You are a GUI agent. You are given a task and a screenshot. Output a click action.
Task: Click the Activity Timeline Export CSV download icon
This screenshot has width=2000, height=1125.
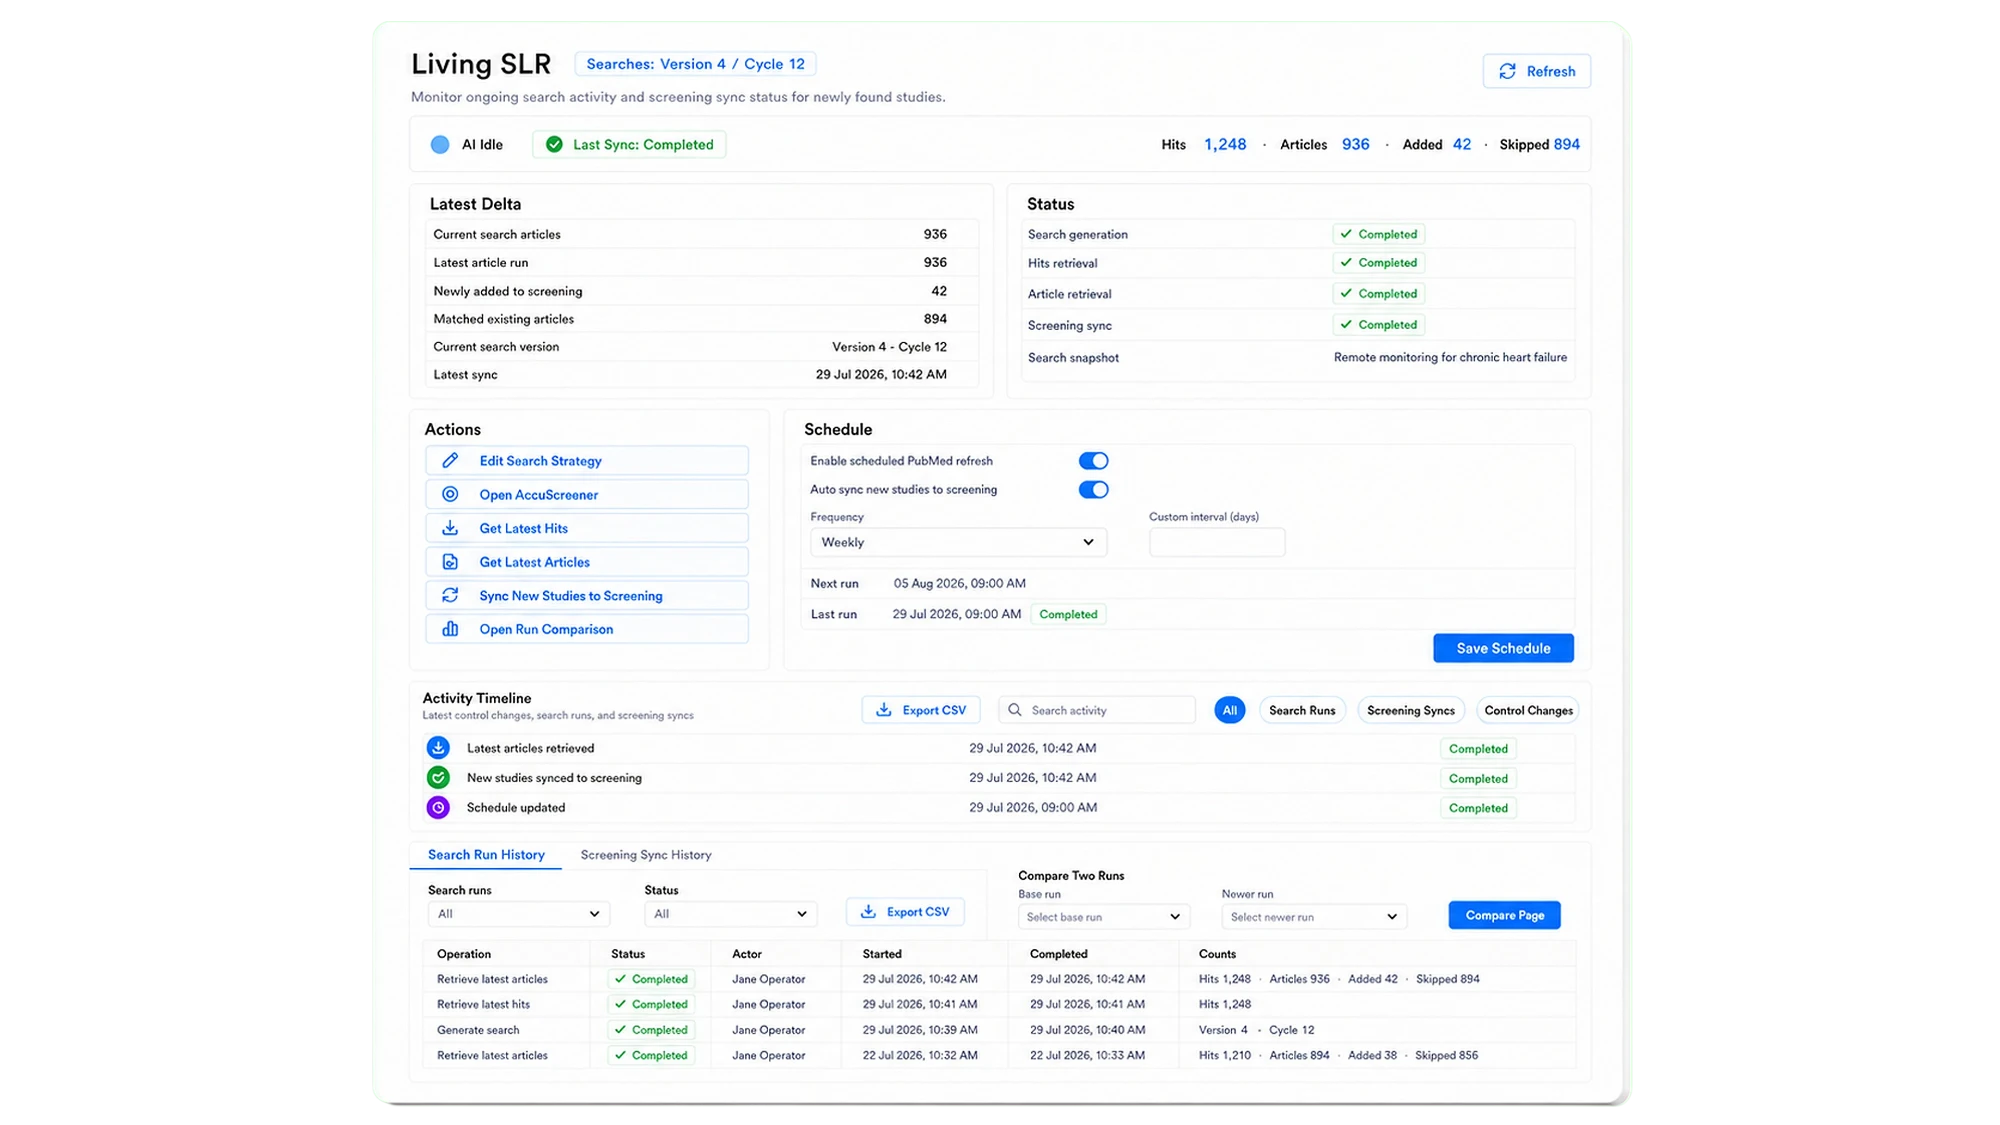884,710
